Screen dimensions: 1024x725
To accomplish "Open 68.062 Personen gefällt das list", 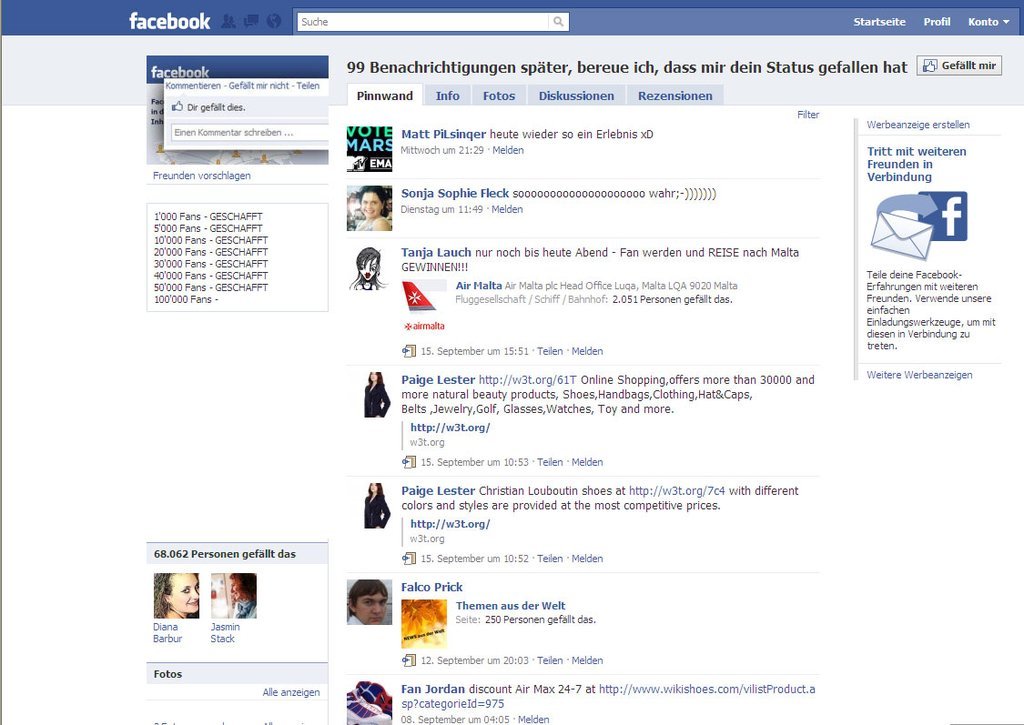I will 225,554.
